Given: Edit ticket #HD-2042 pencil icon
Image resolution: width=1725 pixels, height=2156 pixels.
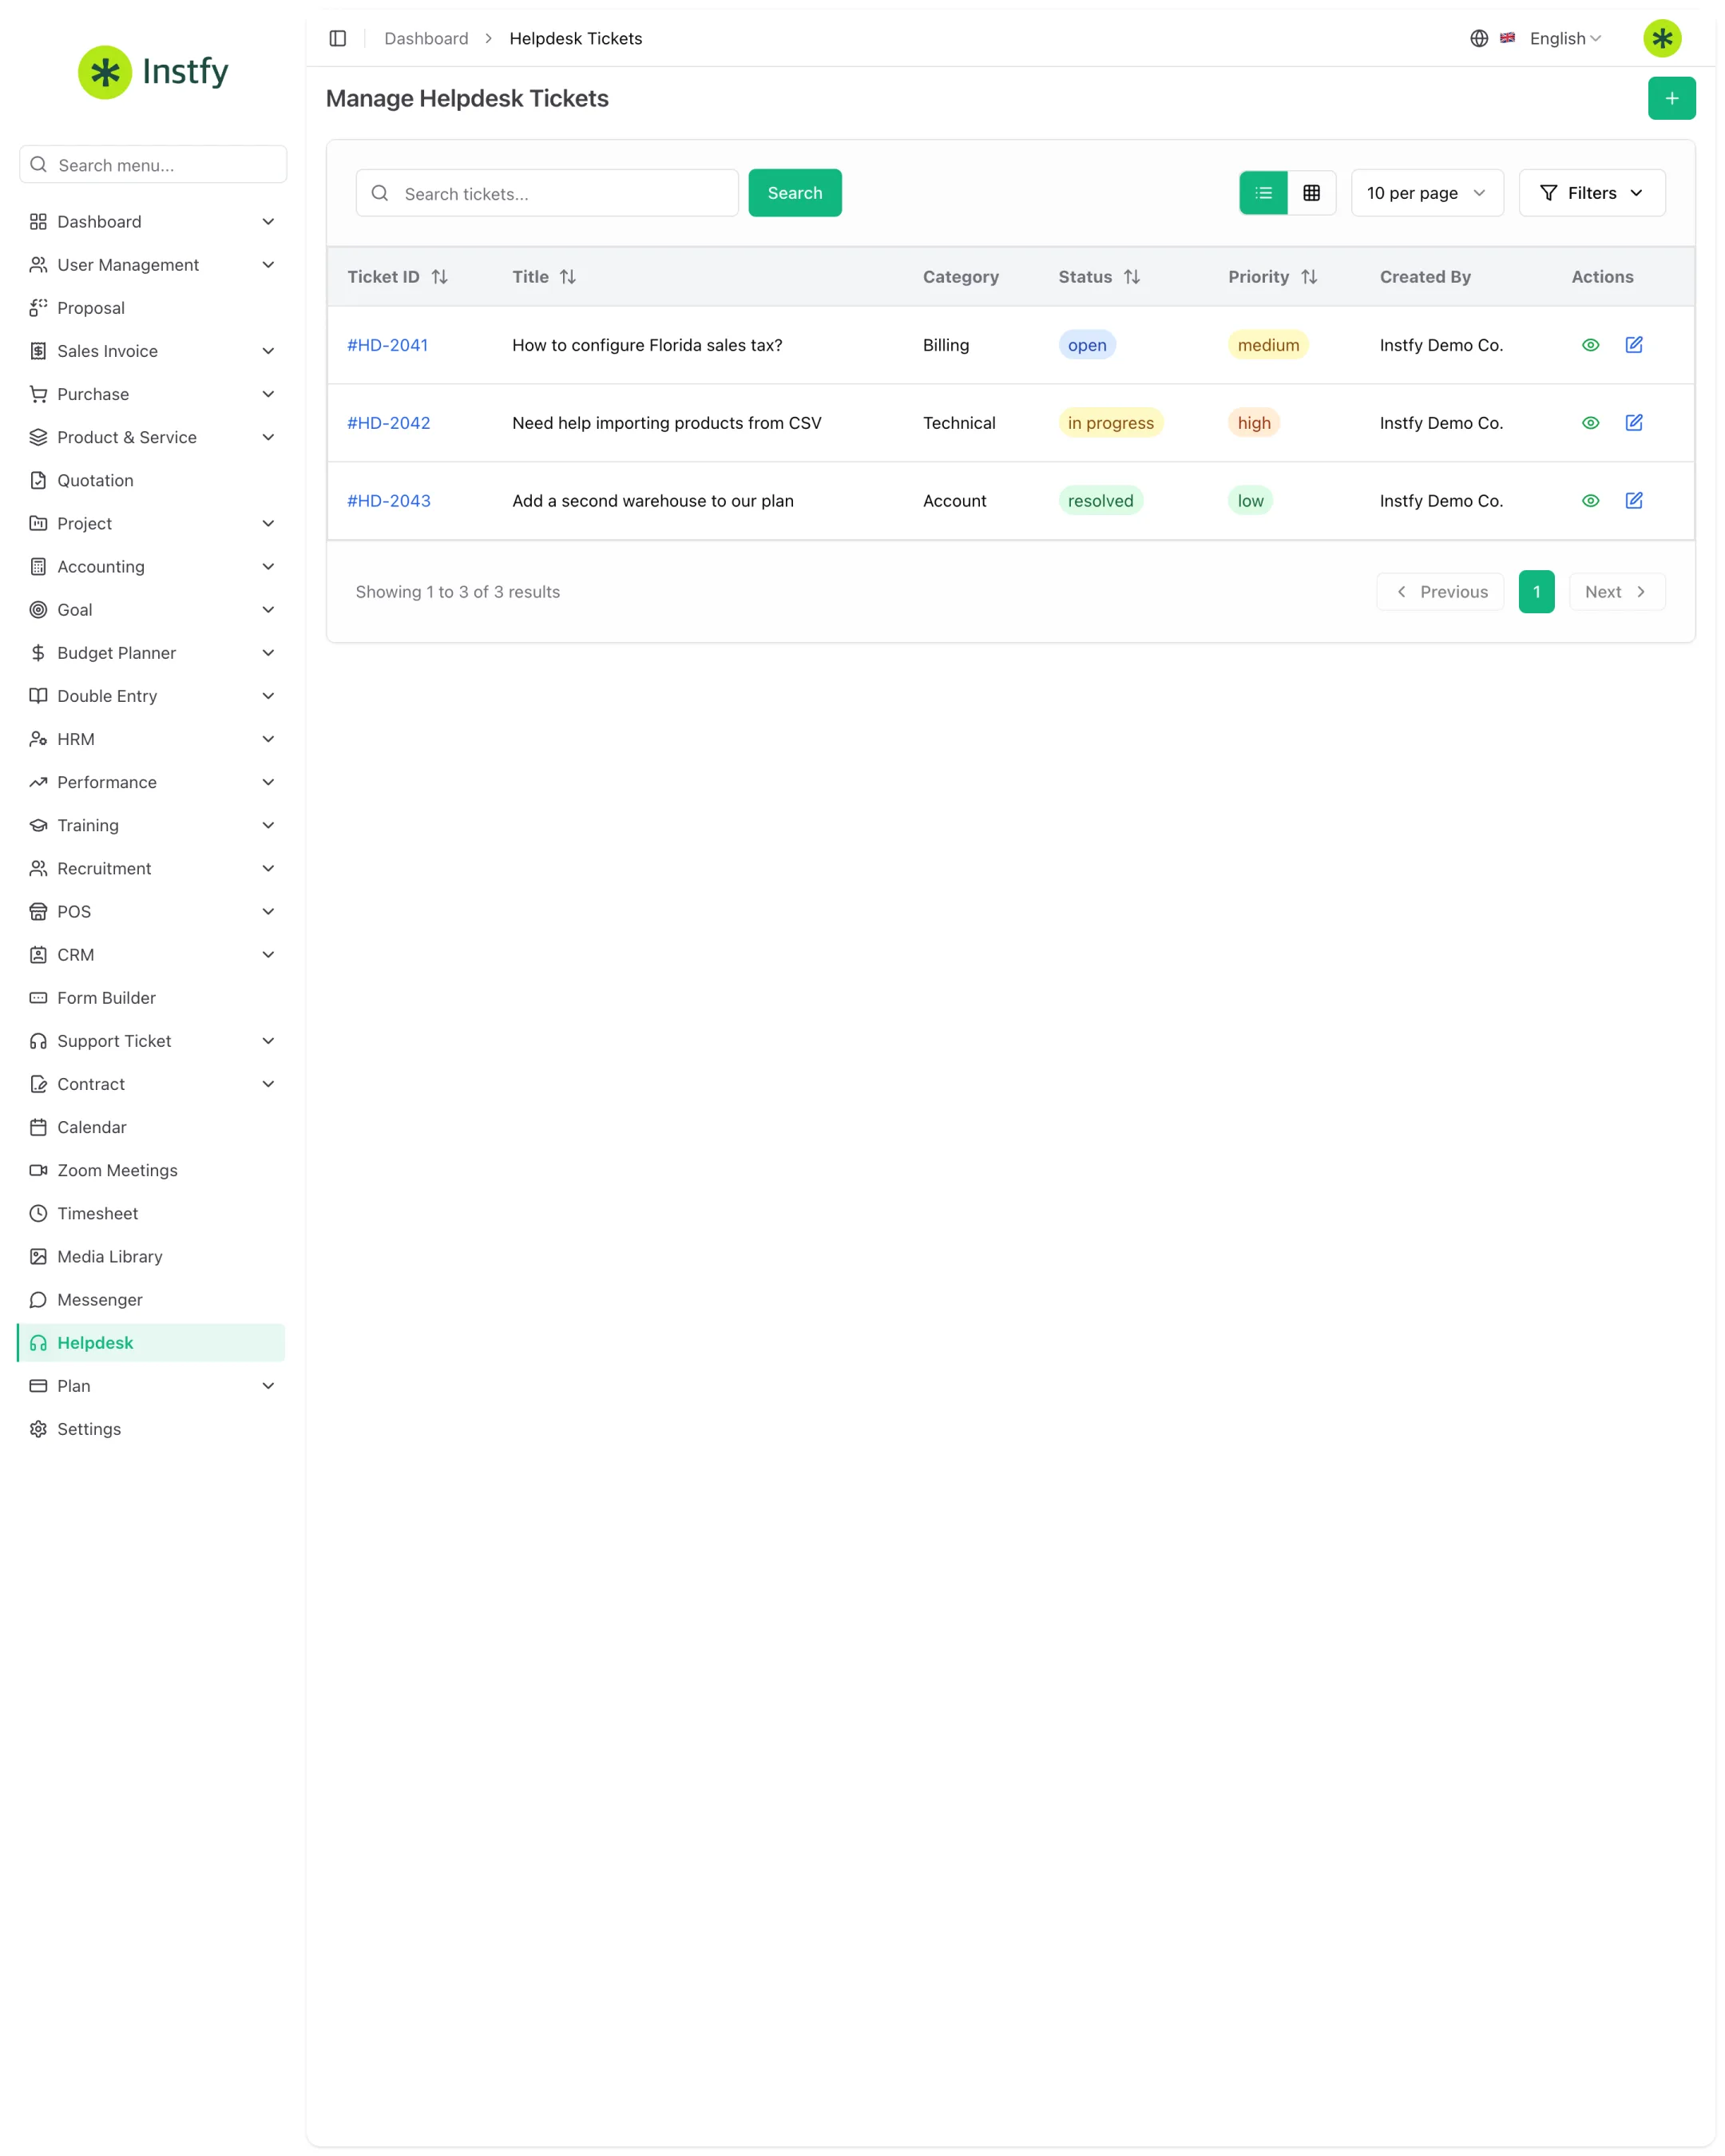Looking at the screenshot, I should click(1634, 423).
